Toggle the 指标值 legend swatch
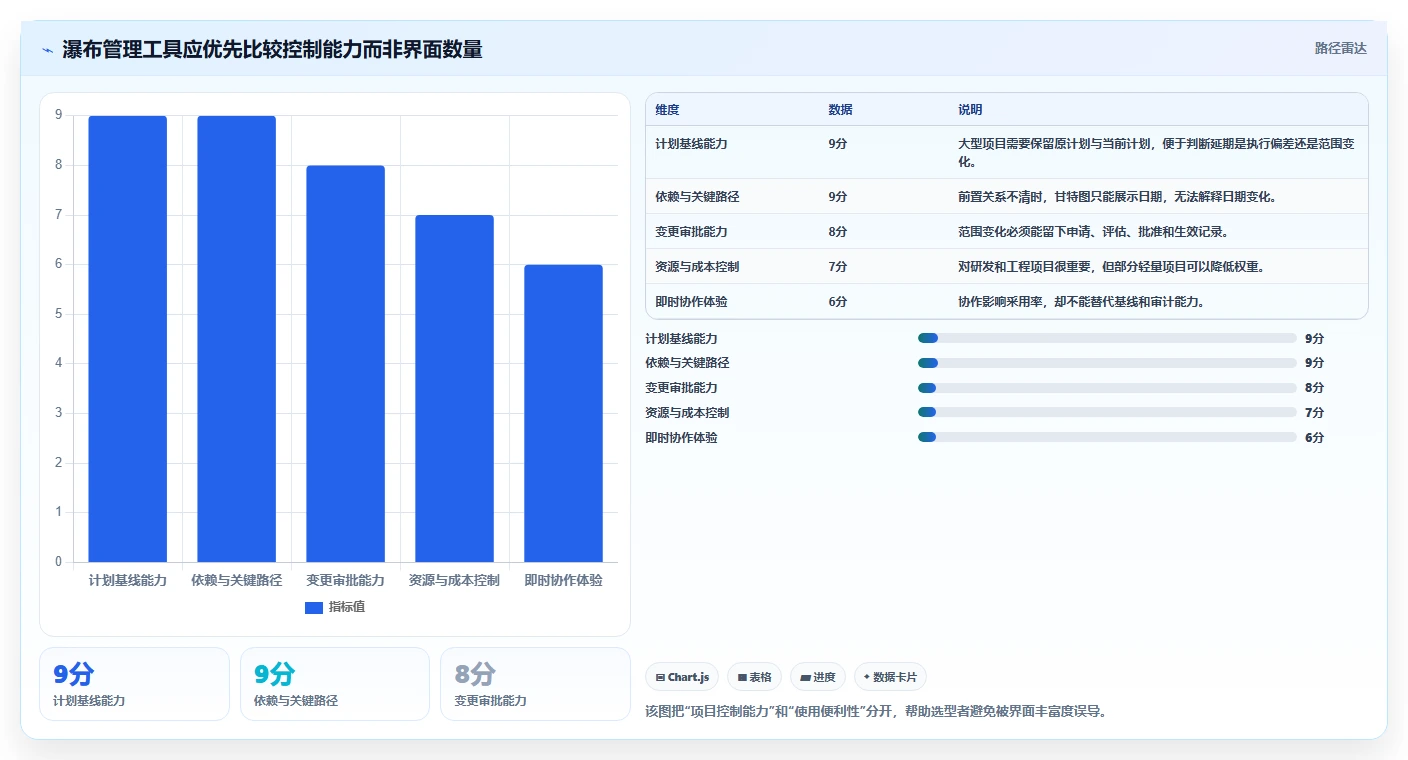This screenshot has width=1408, height=760. [x=314, y=607]
